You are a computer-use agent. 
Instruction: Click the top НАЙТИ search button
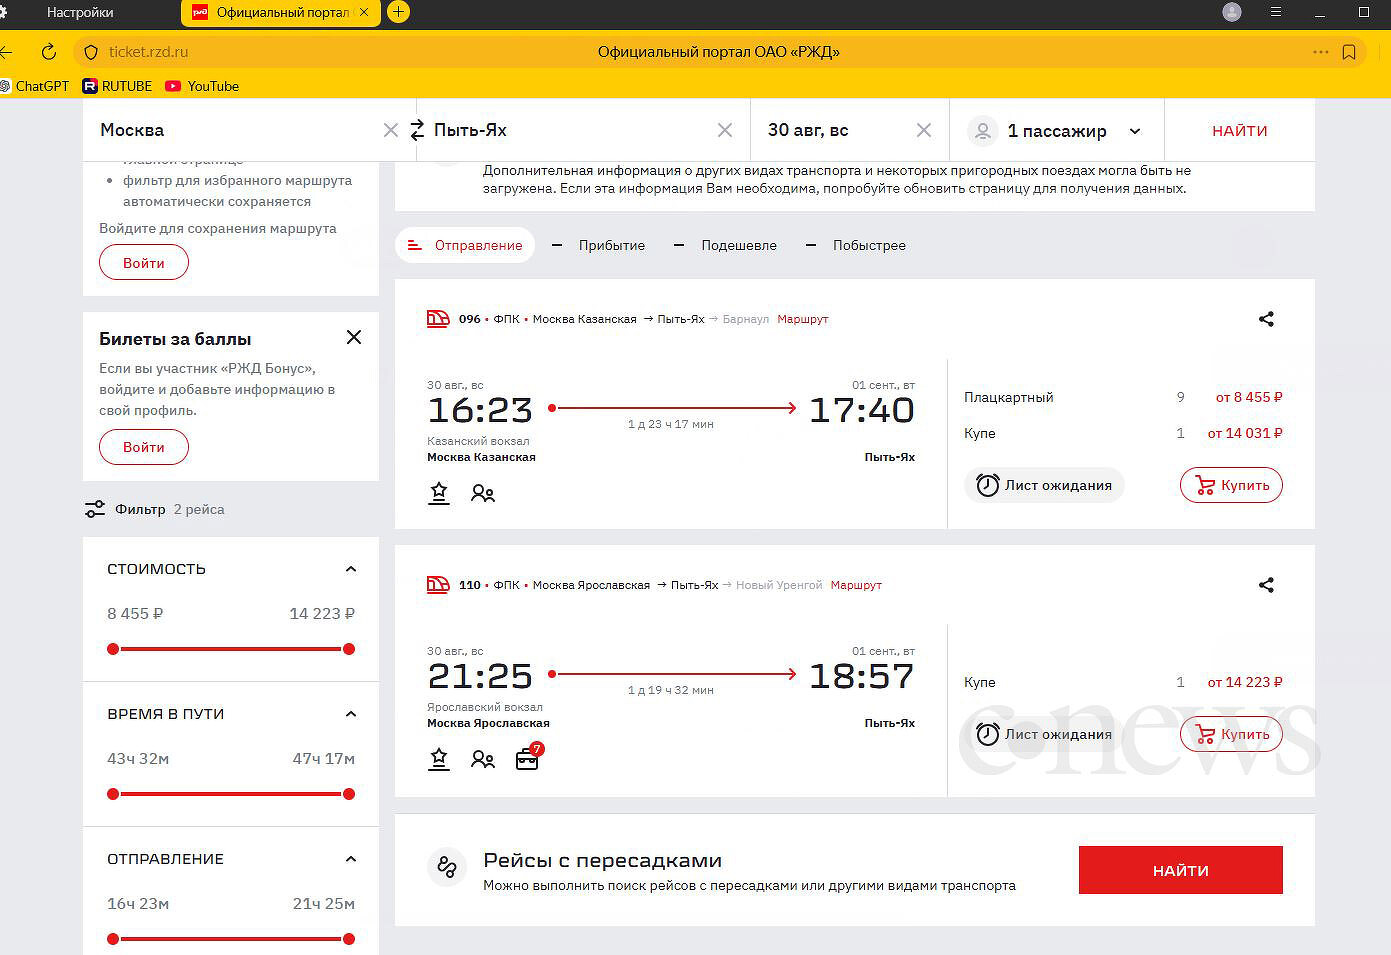[x=1240, y=131]
